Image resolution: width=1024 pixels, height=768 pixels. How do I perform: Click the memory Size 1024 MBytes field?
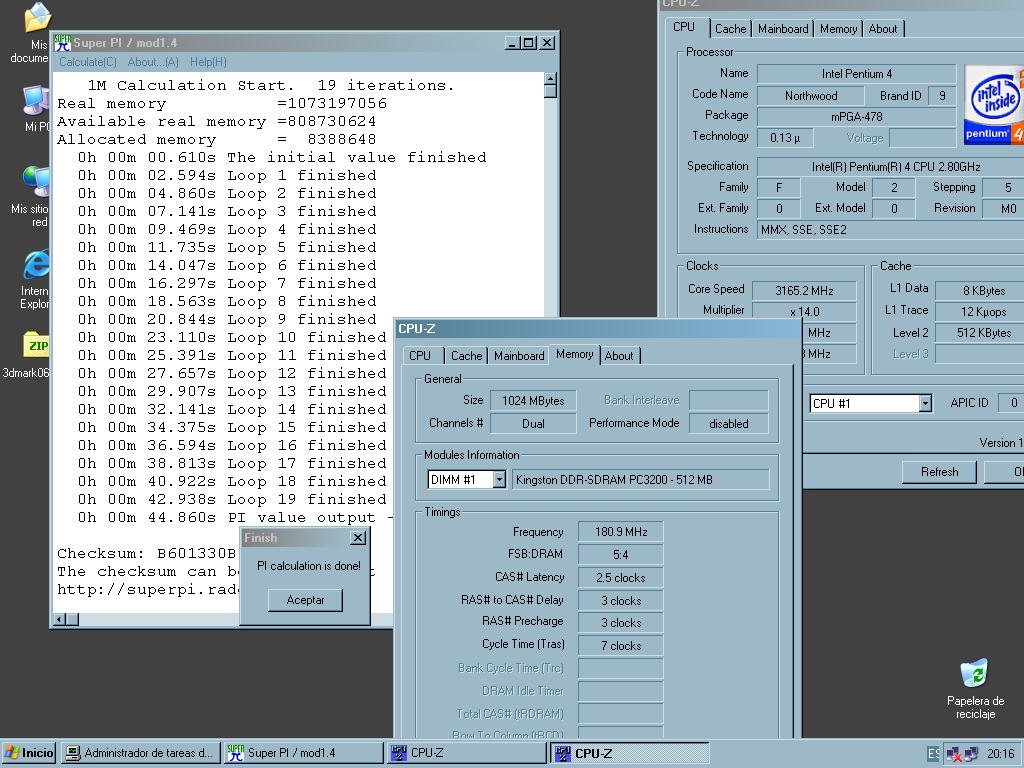click(533, 400)
